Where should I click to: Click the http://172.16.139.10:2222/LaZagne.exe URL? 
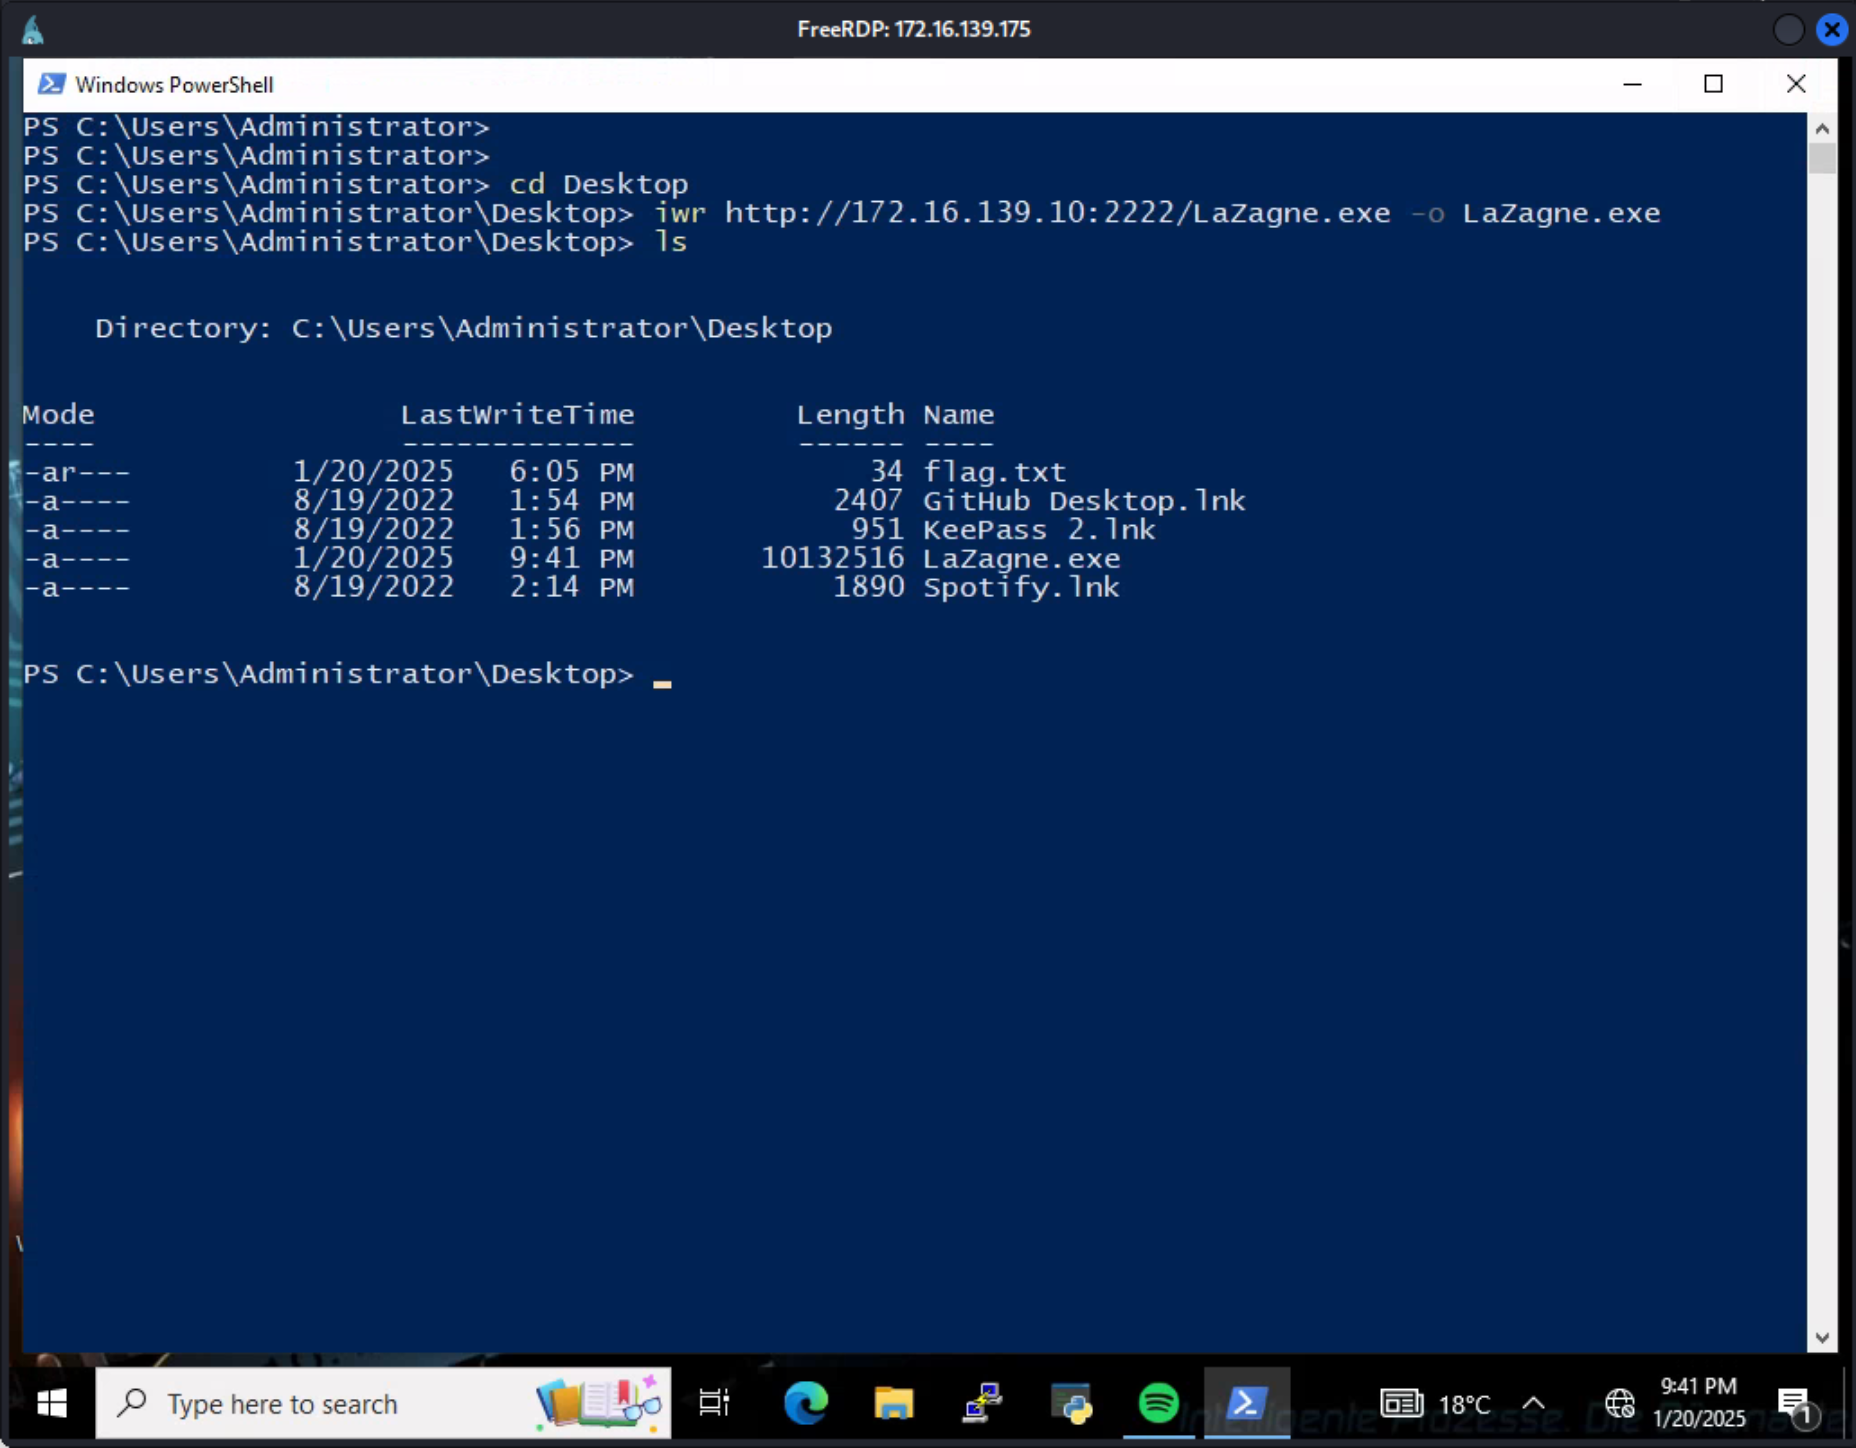click(x=1057, y=214)
